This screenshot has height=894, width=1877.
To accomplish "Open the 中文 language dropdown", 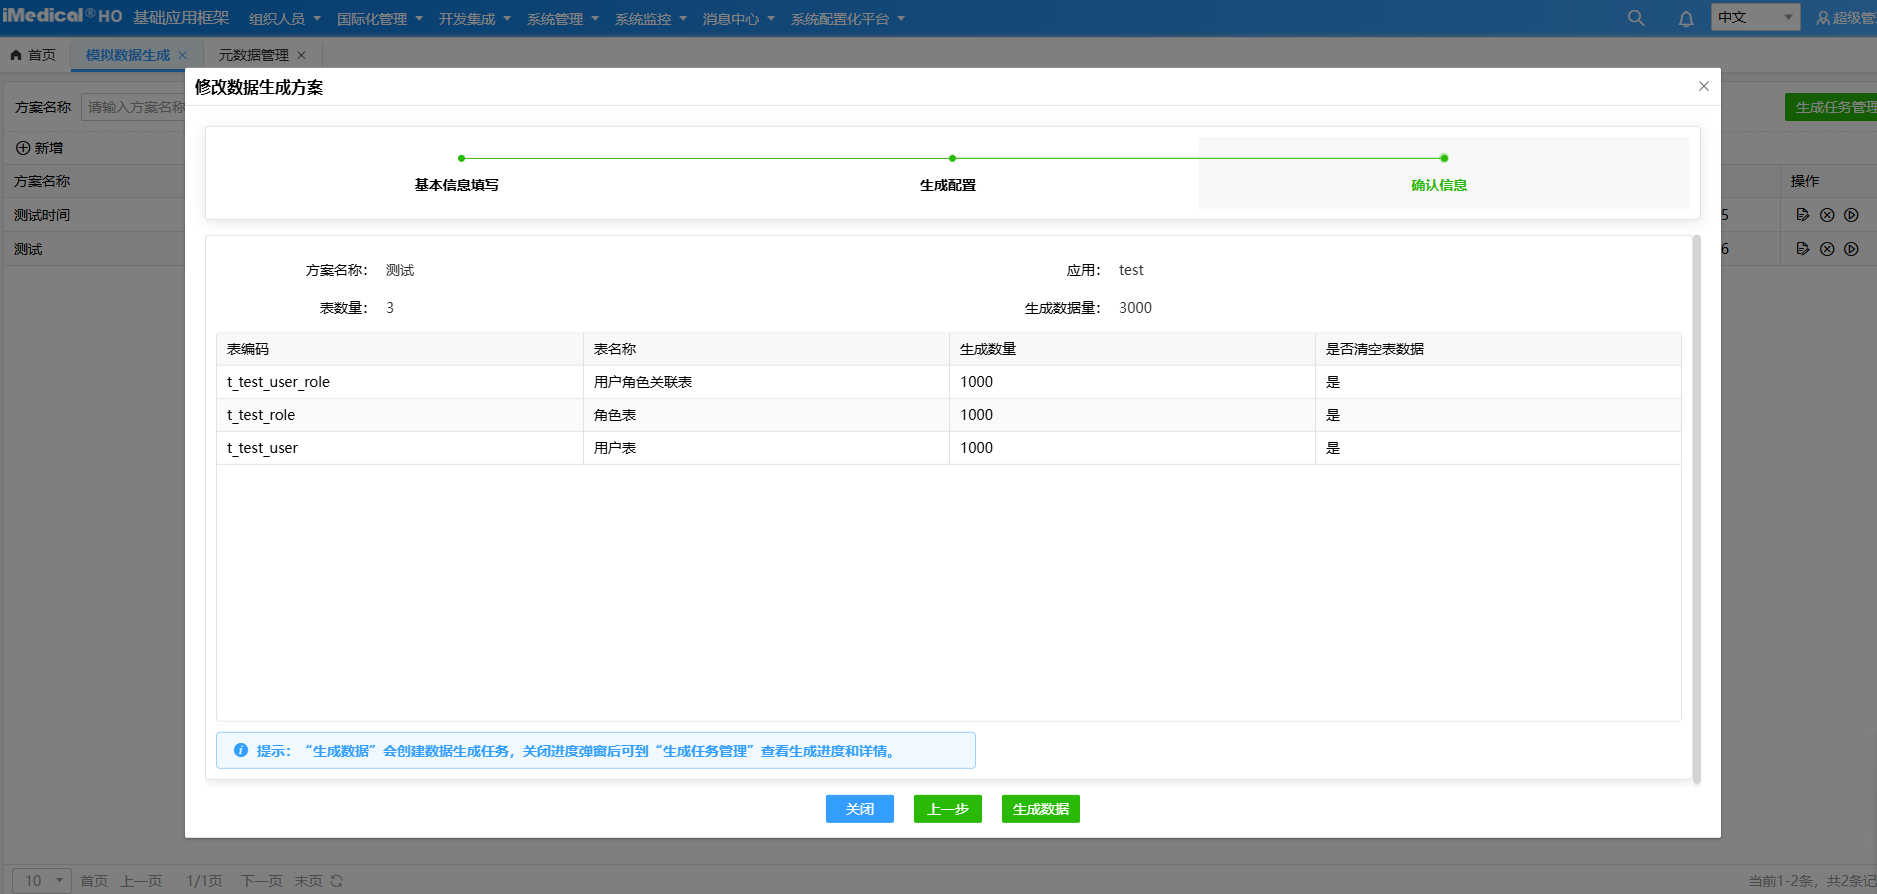I will [1755, 17].
